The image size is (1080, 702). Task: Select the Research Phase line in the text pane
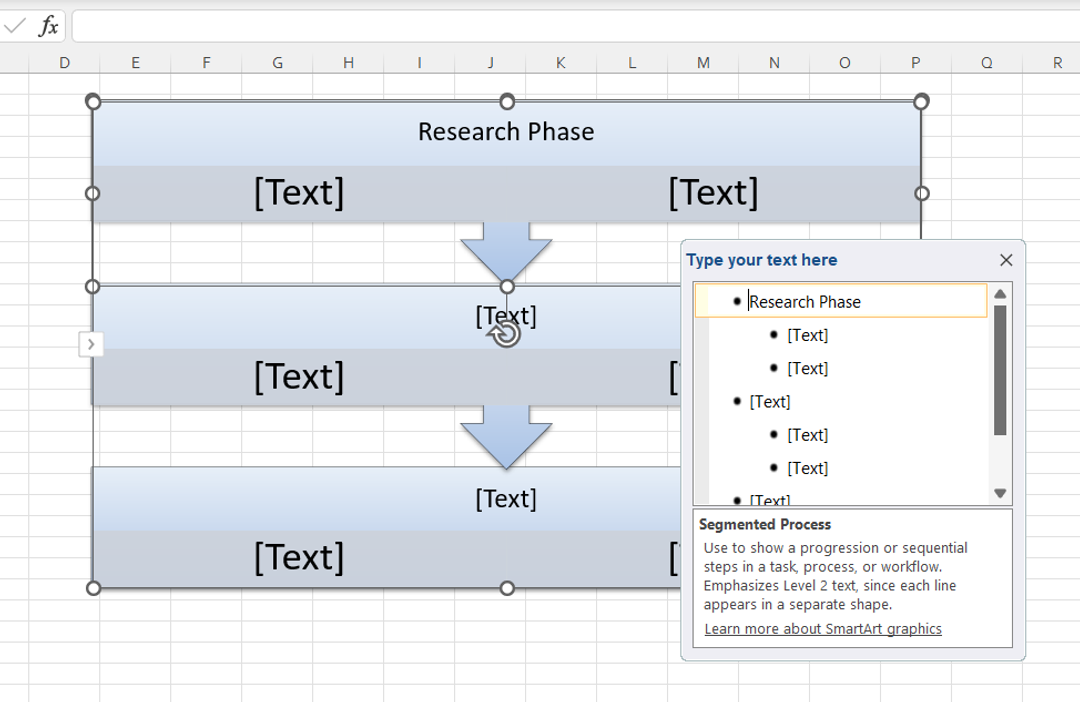tap(805, 301)
